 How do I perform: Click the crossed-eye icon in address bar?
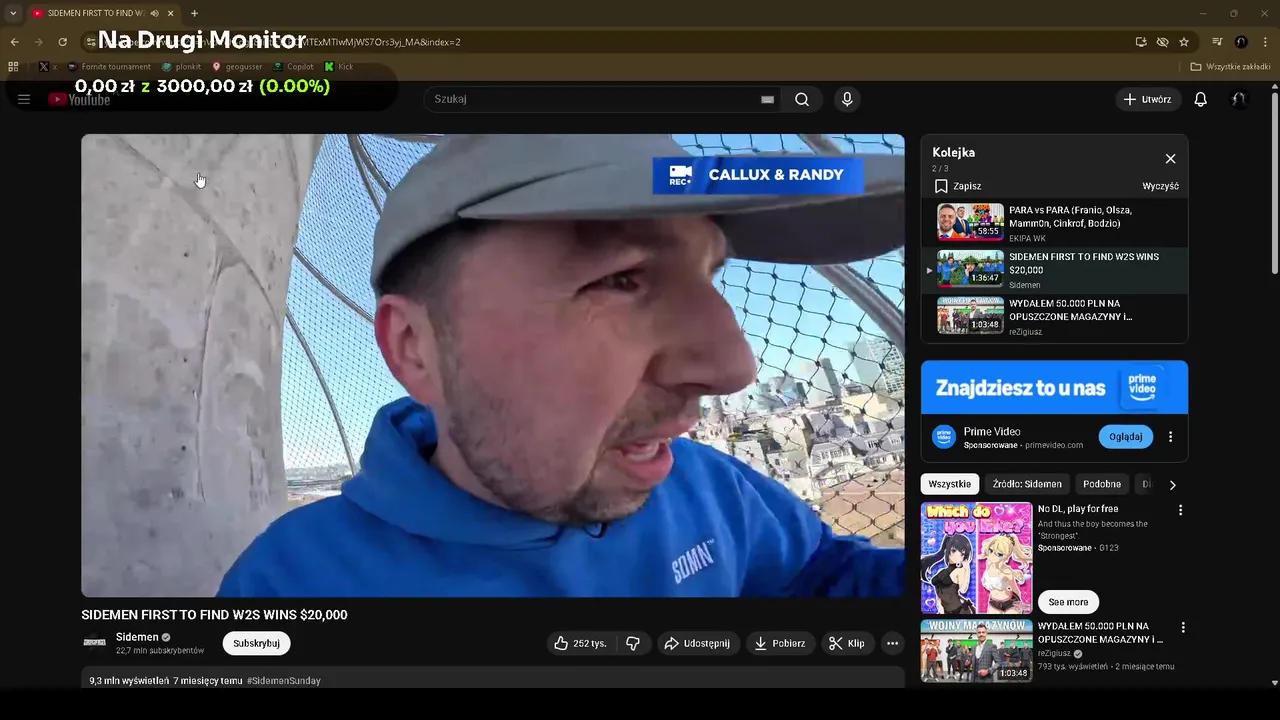coord(1162,42)
